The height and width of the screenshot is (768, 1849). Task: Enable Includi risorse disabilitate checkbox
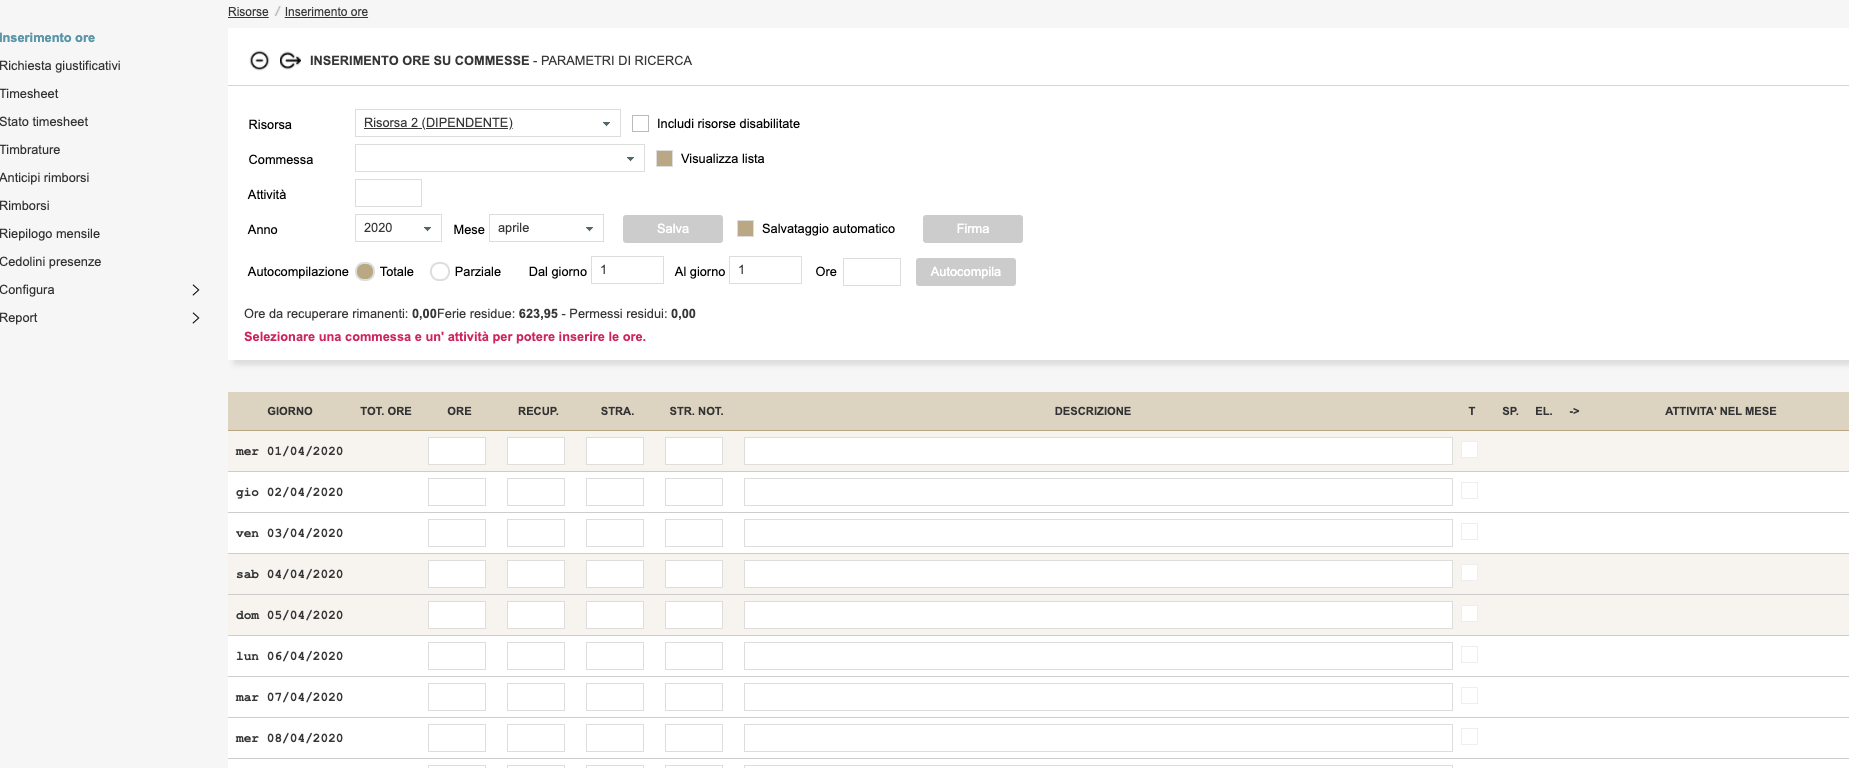pyautogui.click(x=641, y=124)
